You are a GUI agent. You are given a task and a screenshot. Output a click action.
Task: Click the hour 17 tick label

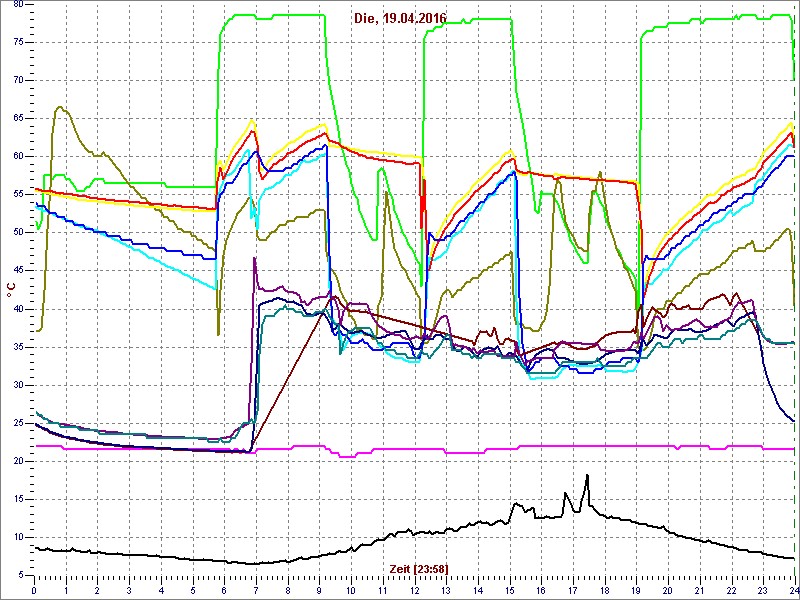(x=573, y=590)
